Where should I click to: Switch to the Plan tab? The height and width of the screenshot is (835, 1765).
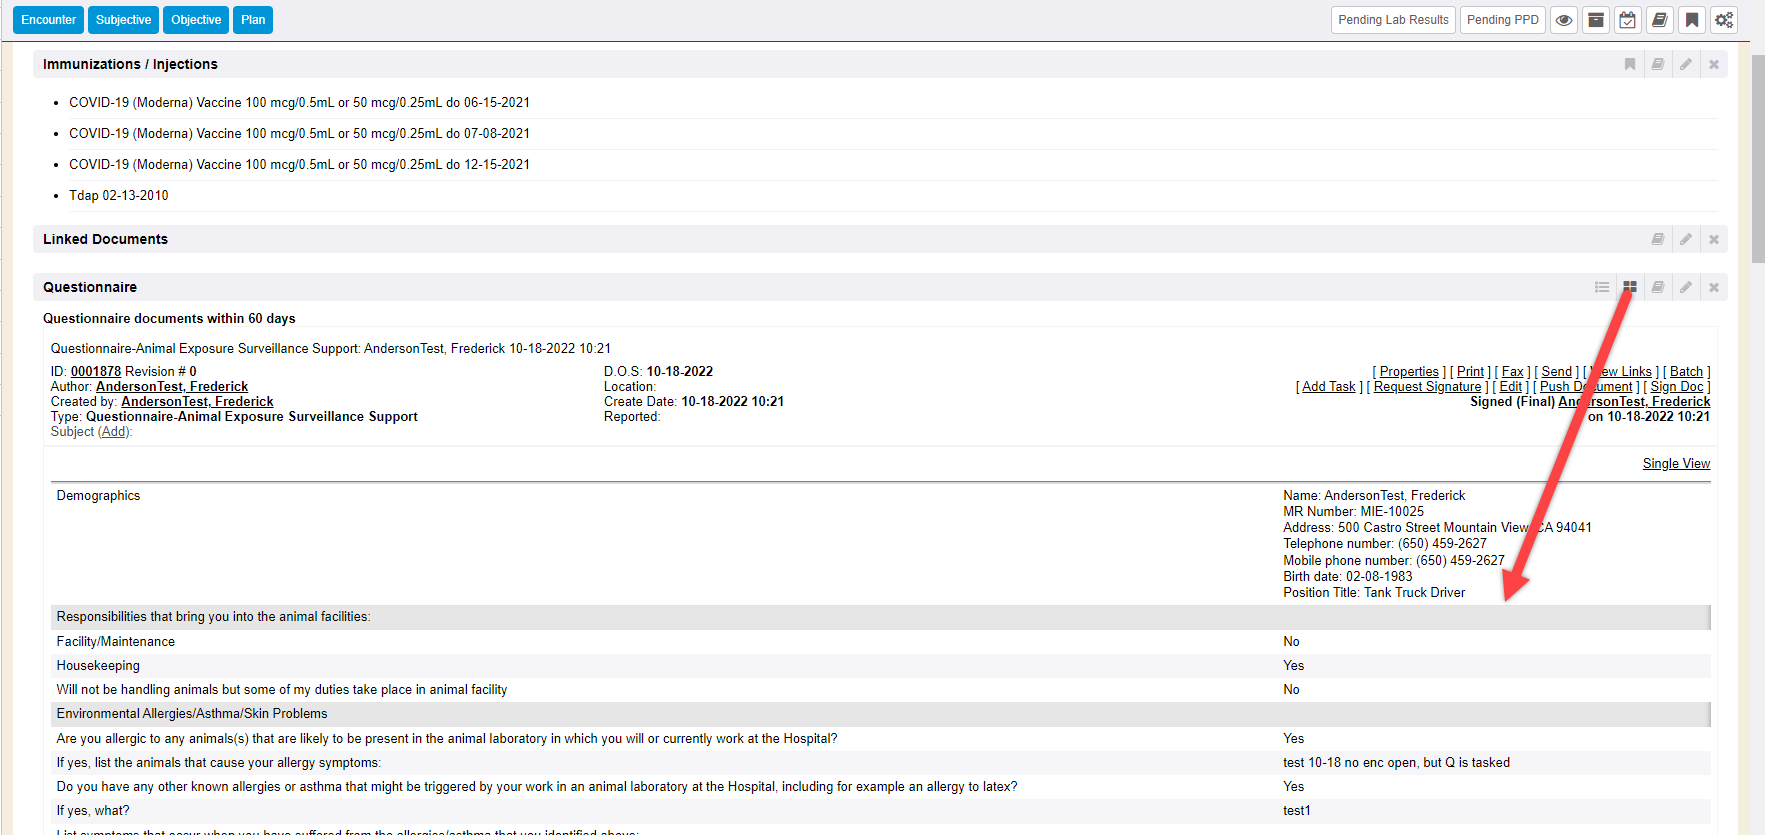[253, 20]
